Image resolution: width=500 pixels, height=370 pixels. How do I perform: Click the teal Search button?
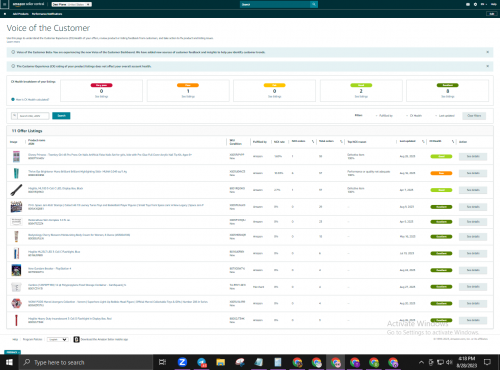pyautogui.click(x=61, y=116)
